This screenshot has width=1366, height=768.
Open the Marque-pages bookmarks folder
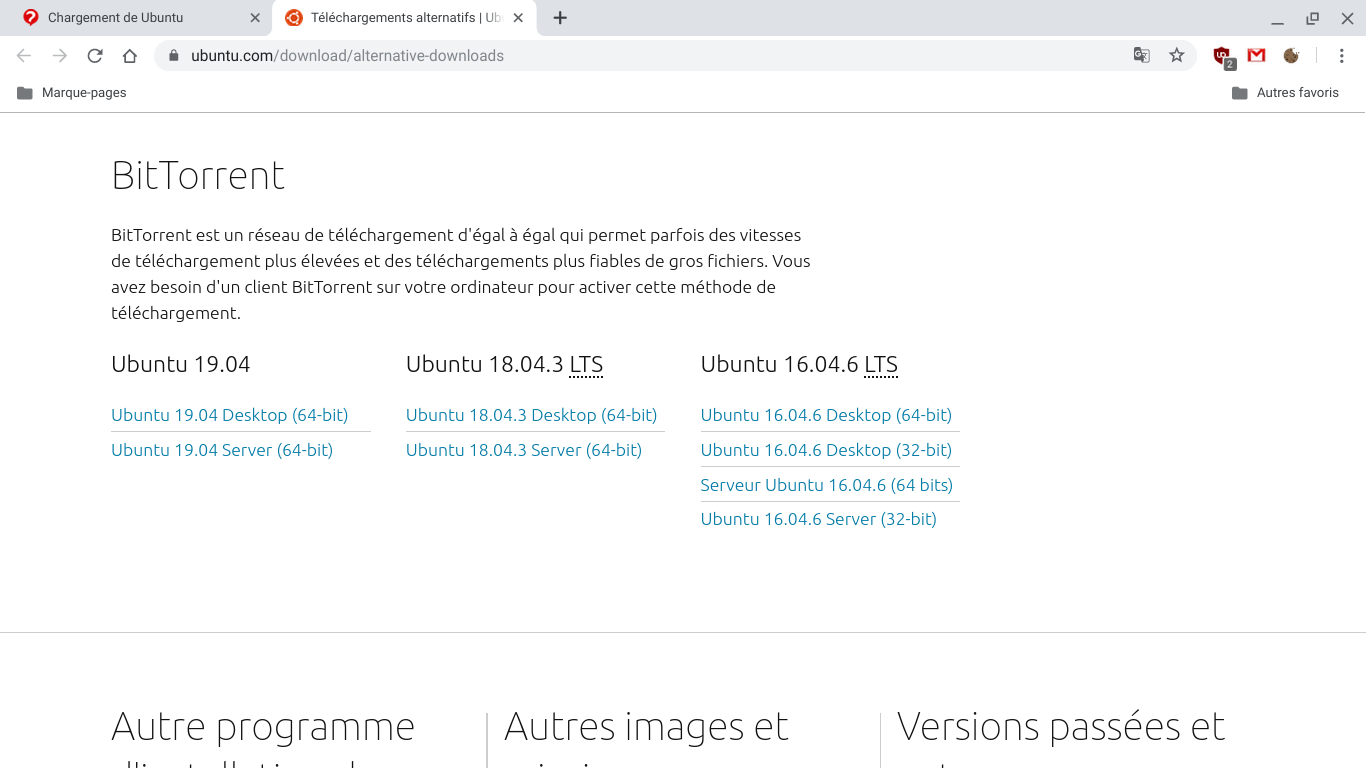[x=72, y=93]
